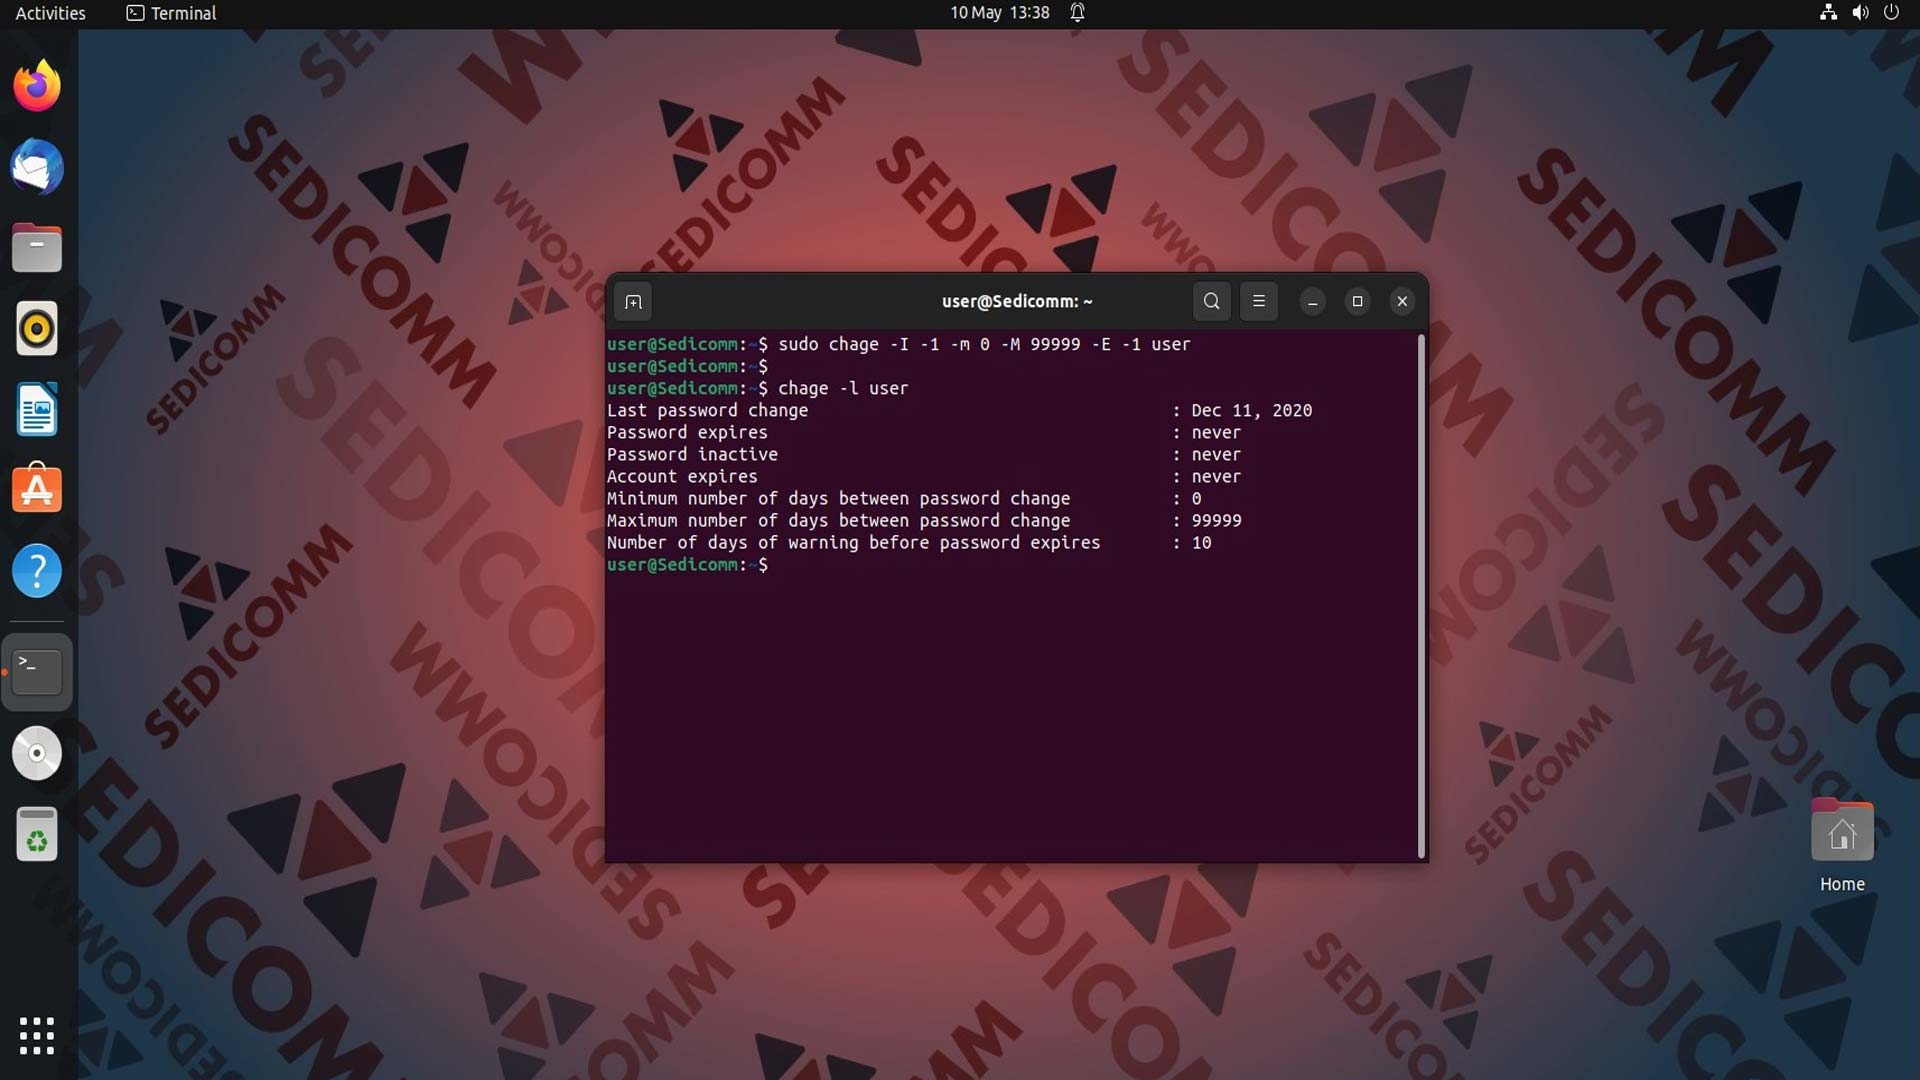Click the 'Minimum number of days' row
The image size is (1920, 1080).
[904, 498]
